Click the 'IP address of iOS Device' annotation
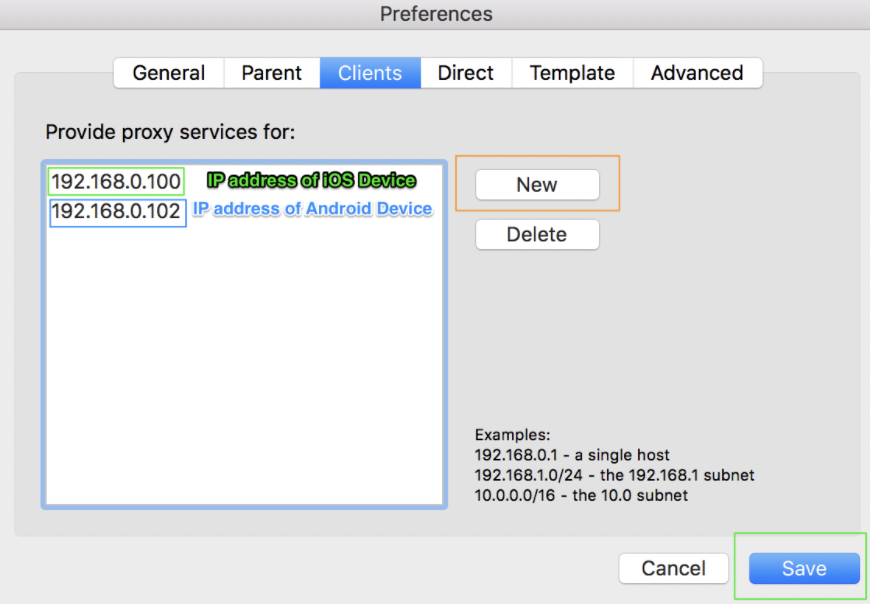Viewport: 878px width, 604px height. [x=311, y=181]
